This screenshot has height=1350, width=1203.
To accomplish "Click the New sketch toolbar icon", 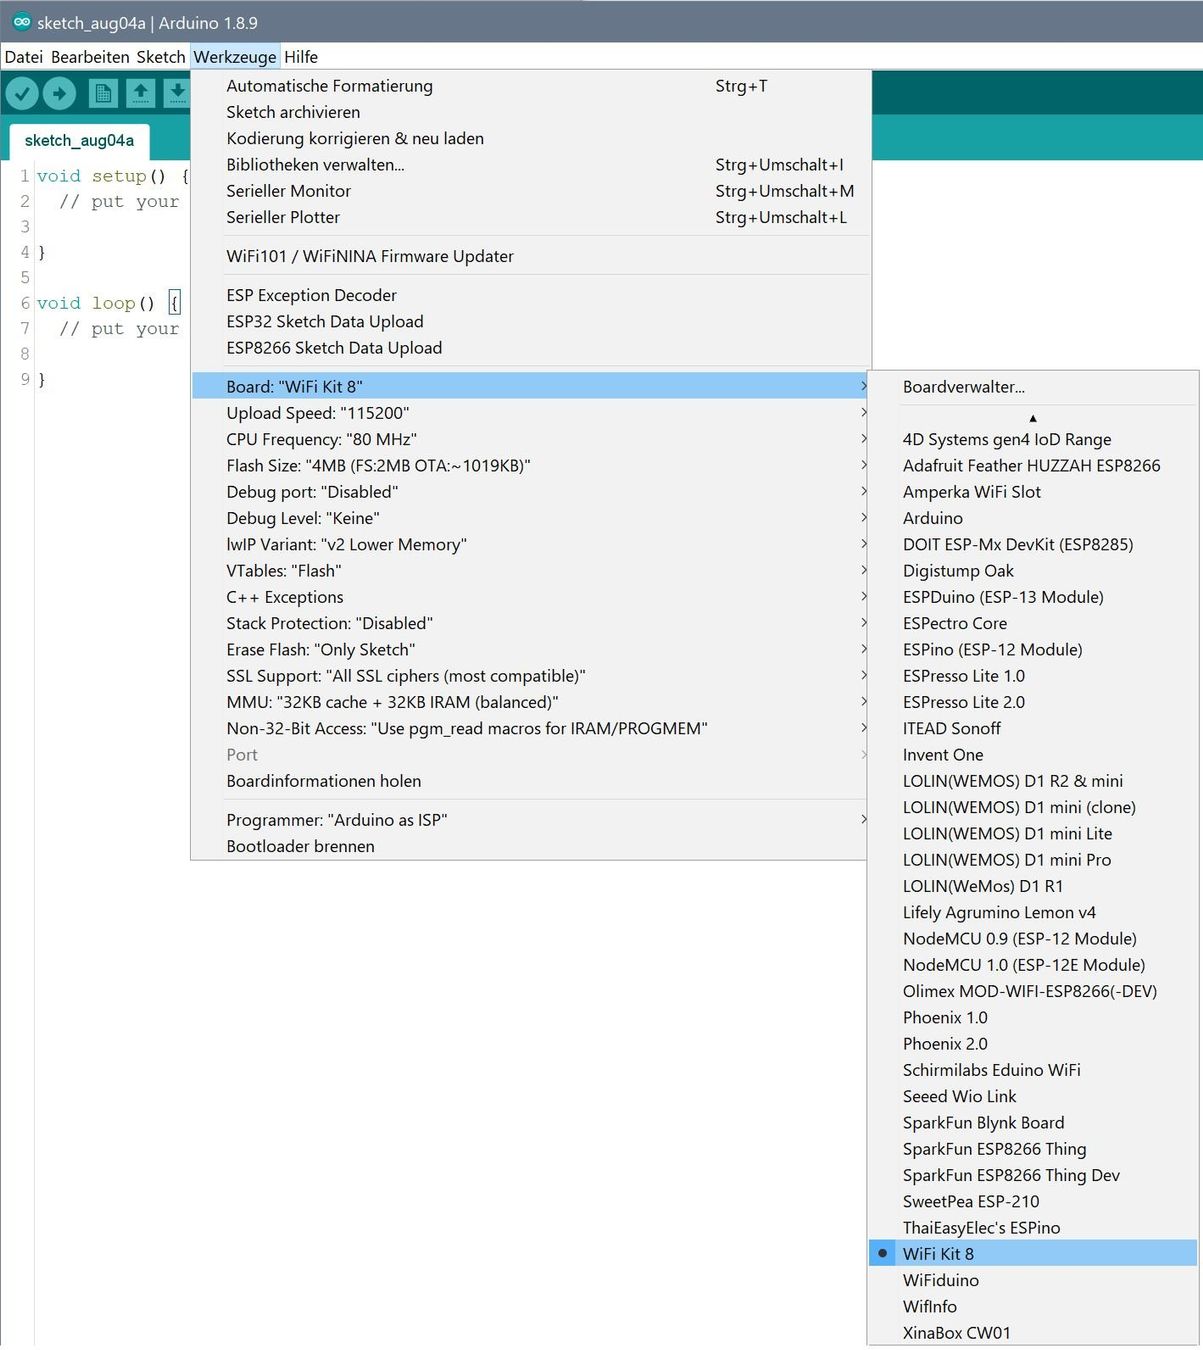I will coord(102,94).
